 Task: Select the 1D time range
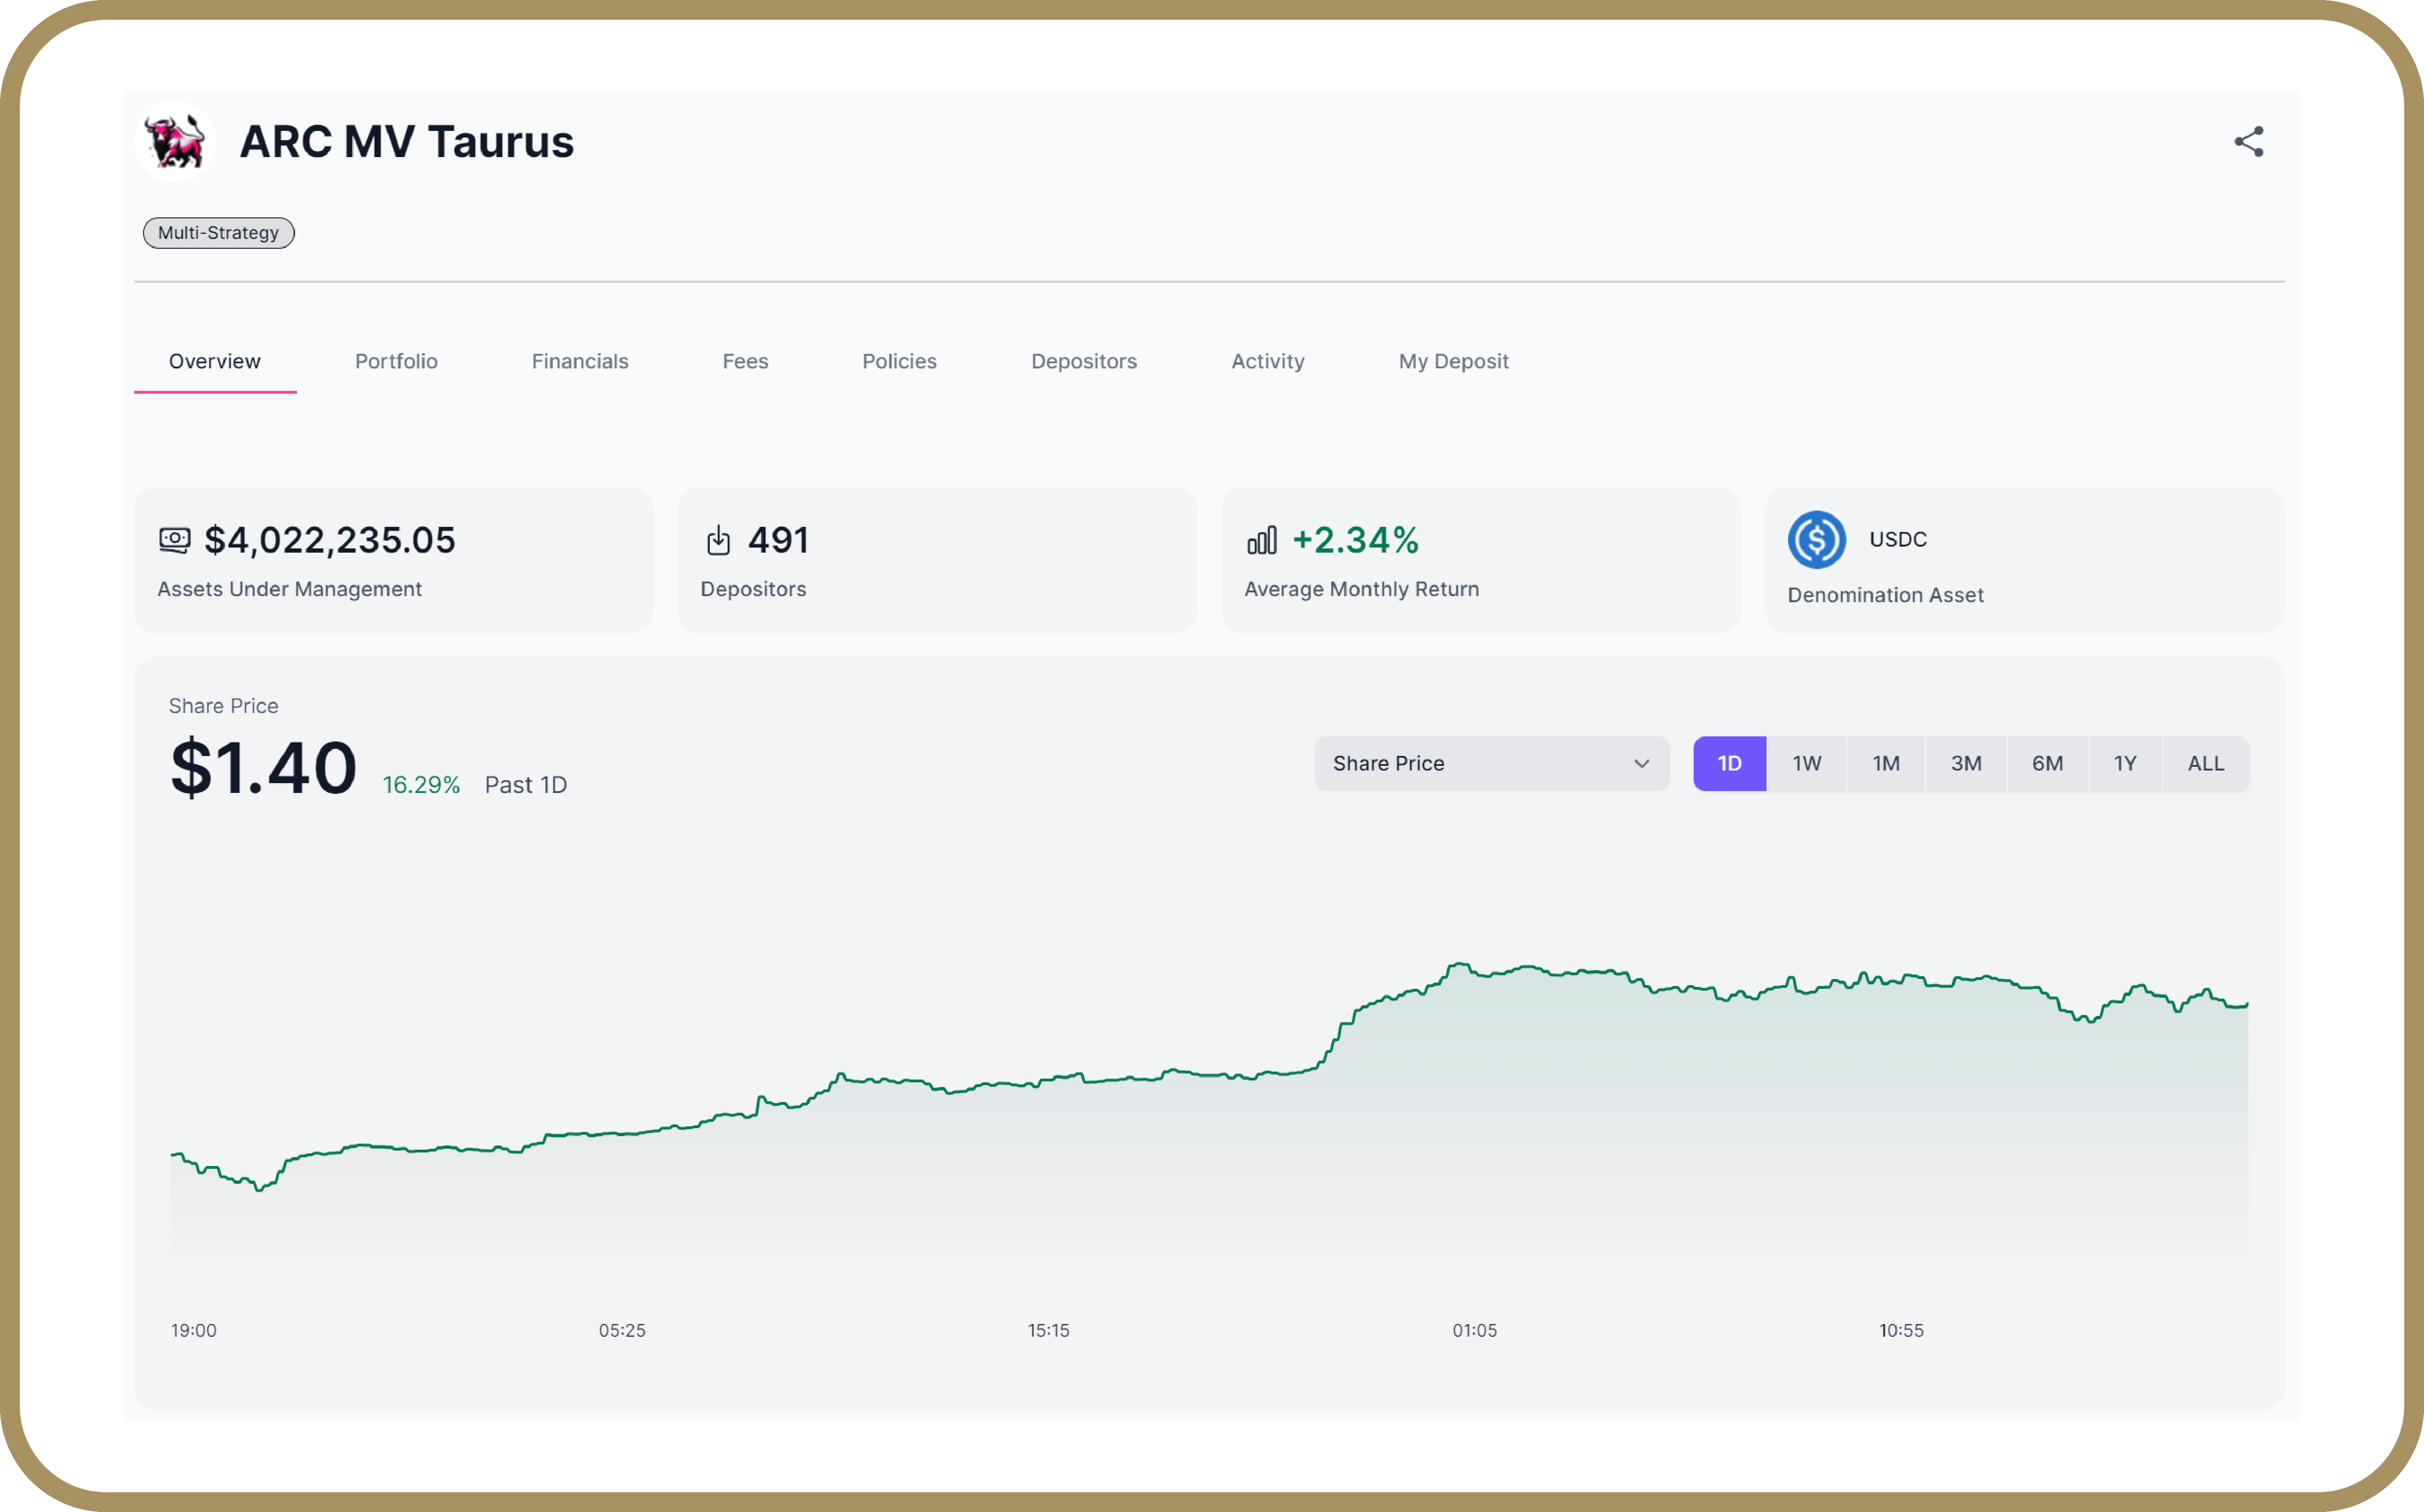tap(1729, 763)
